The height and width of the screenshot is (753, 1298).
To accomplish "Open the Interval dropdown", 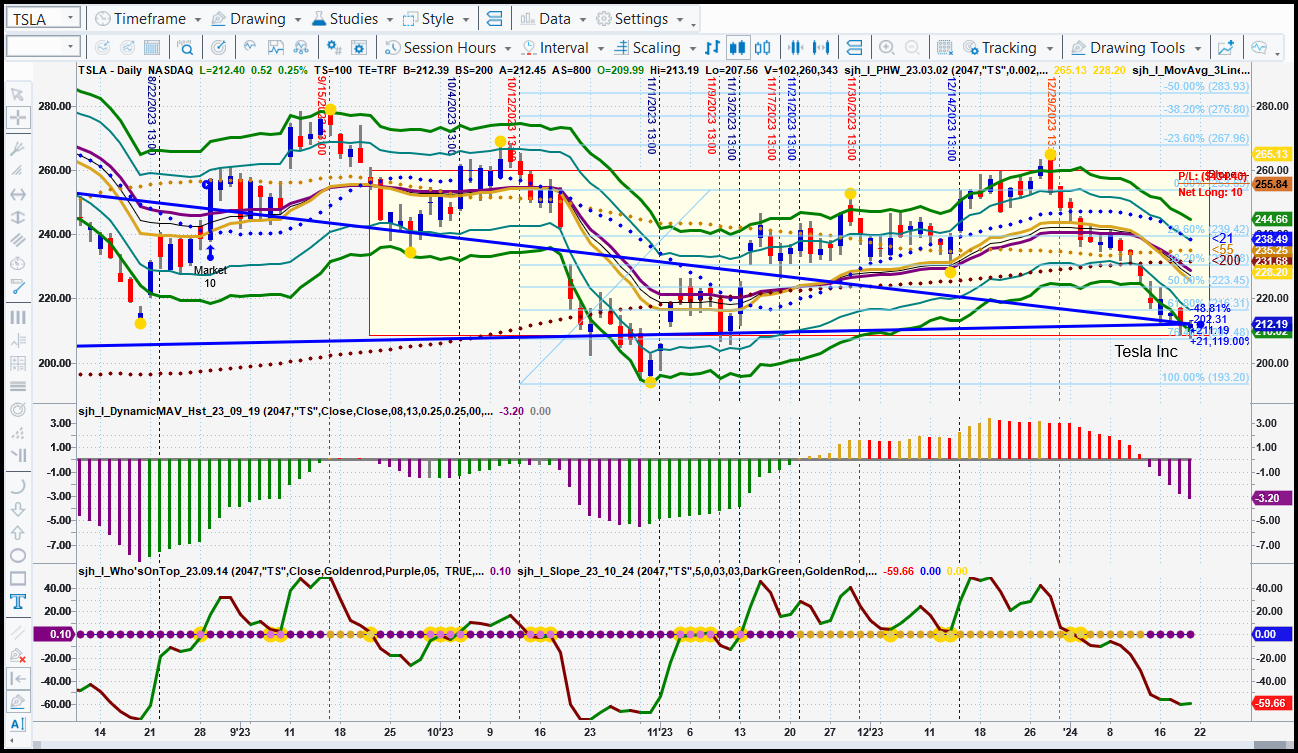I will click(563, 47).
